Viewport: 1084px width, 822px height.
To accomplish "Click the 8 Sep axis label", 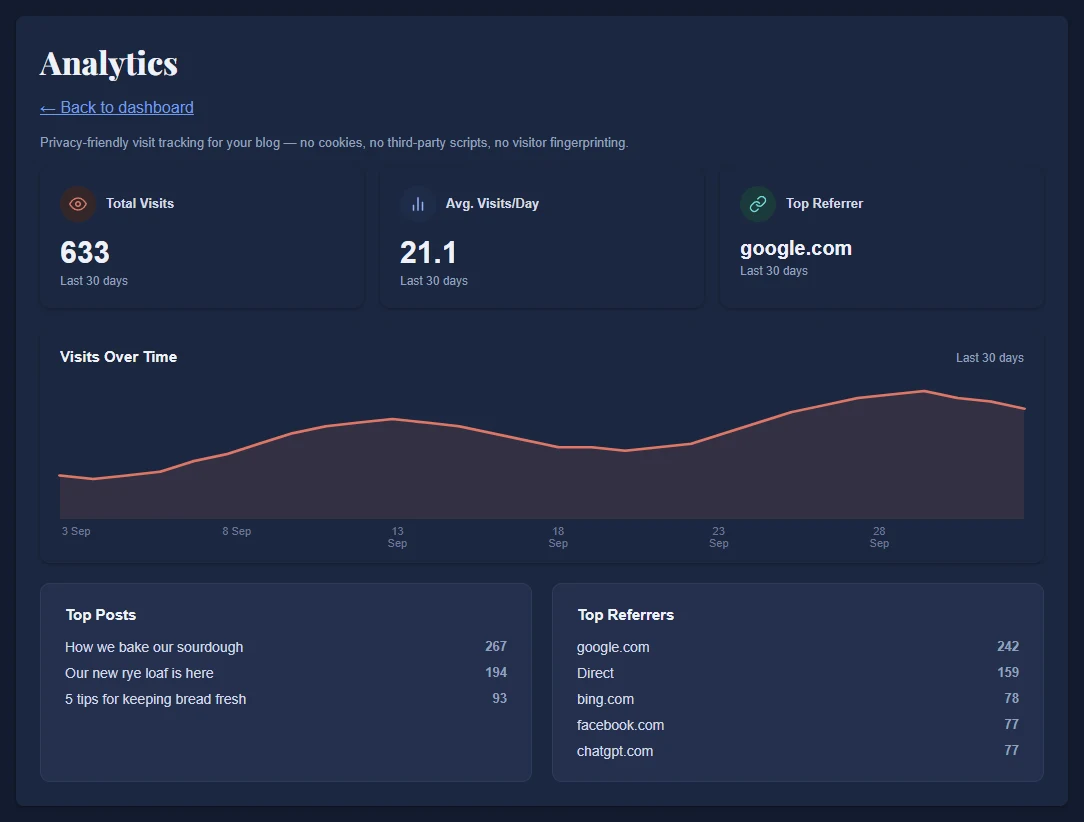I will [x=236, y=531].
